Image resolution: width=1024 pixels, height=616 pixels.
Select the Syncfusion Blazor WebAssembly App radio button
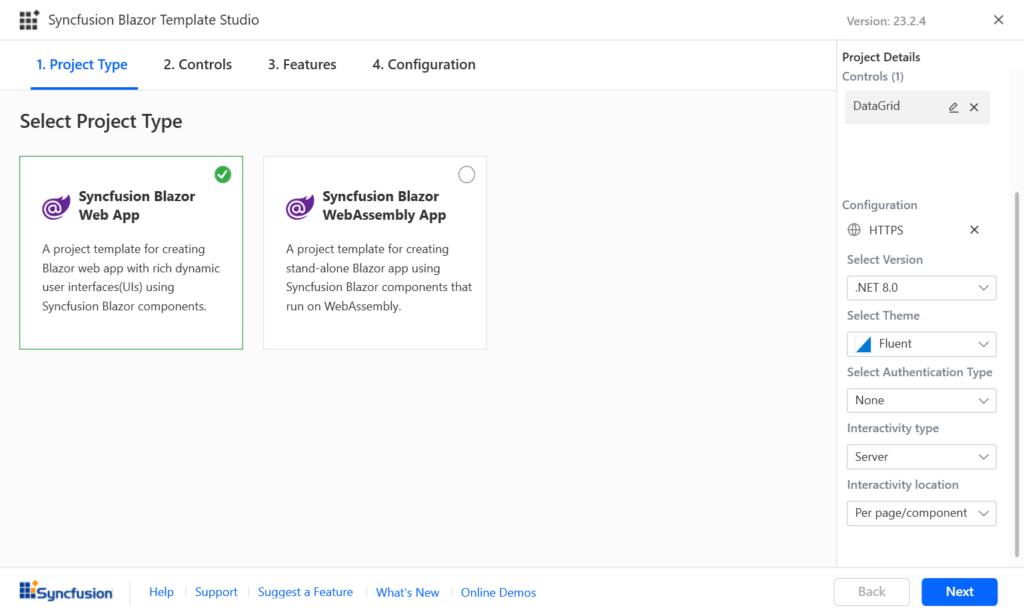point(466,174)
